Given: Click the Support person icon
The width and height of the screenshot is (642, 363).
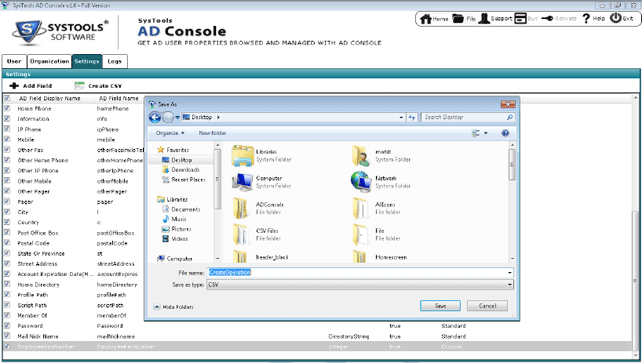Looking at the screenshot, I should point(484,19).
